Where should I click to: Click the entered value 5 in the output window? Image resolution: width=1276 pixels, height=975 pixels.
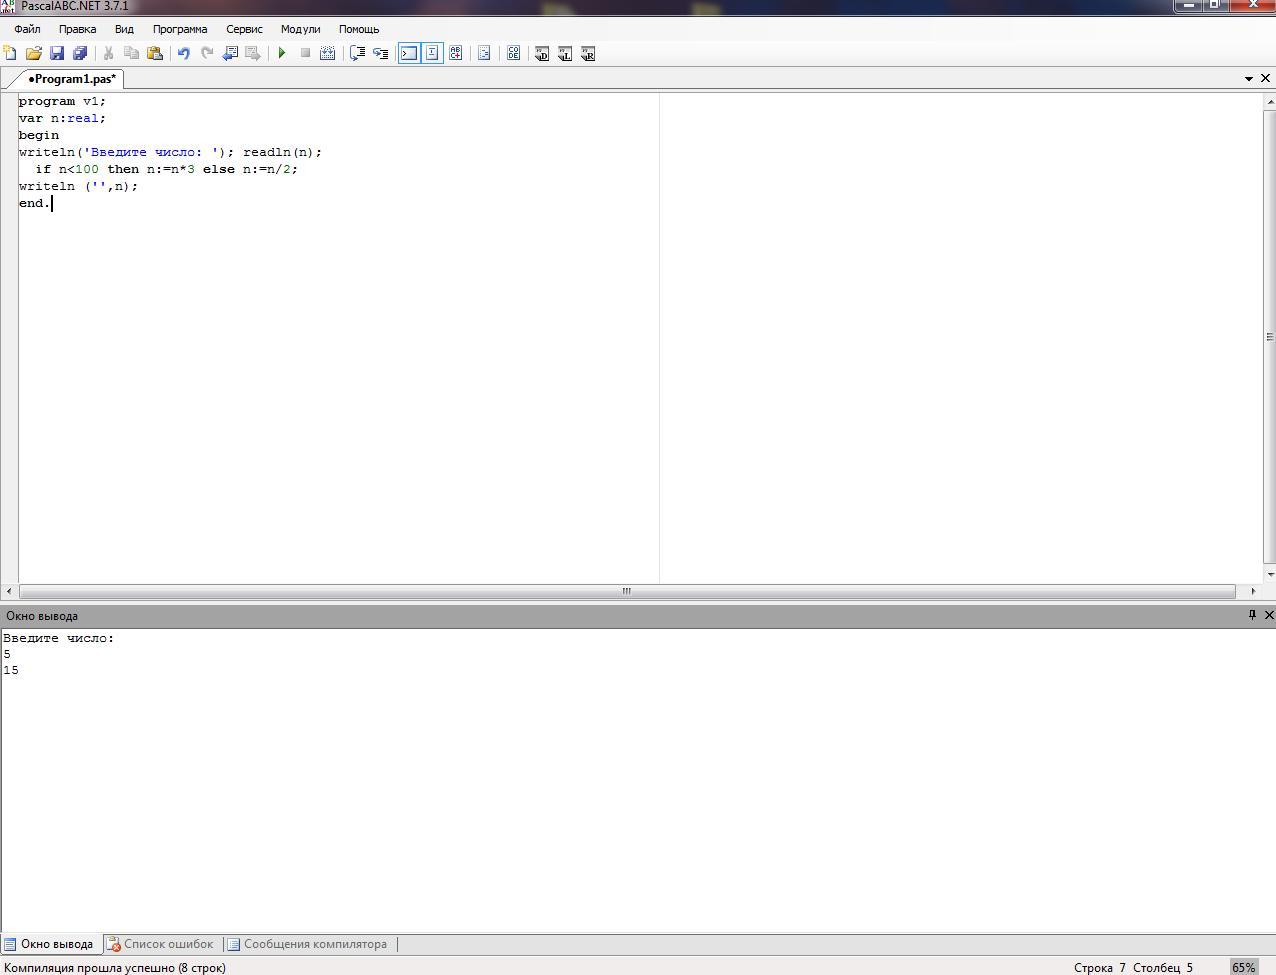(7, 654)
